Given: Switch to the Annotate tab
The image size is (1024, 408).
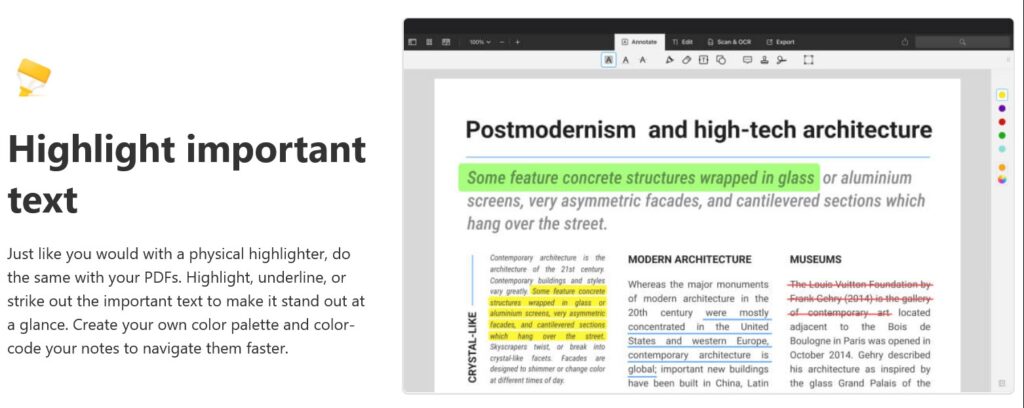Looking at the screenshot, I should click(x=639, y=42).
